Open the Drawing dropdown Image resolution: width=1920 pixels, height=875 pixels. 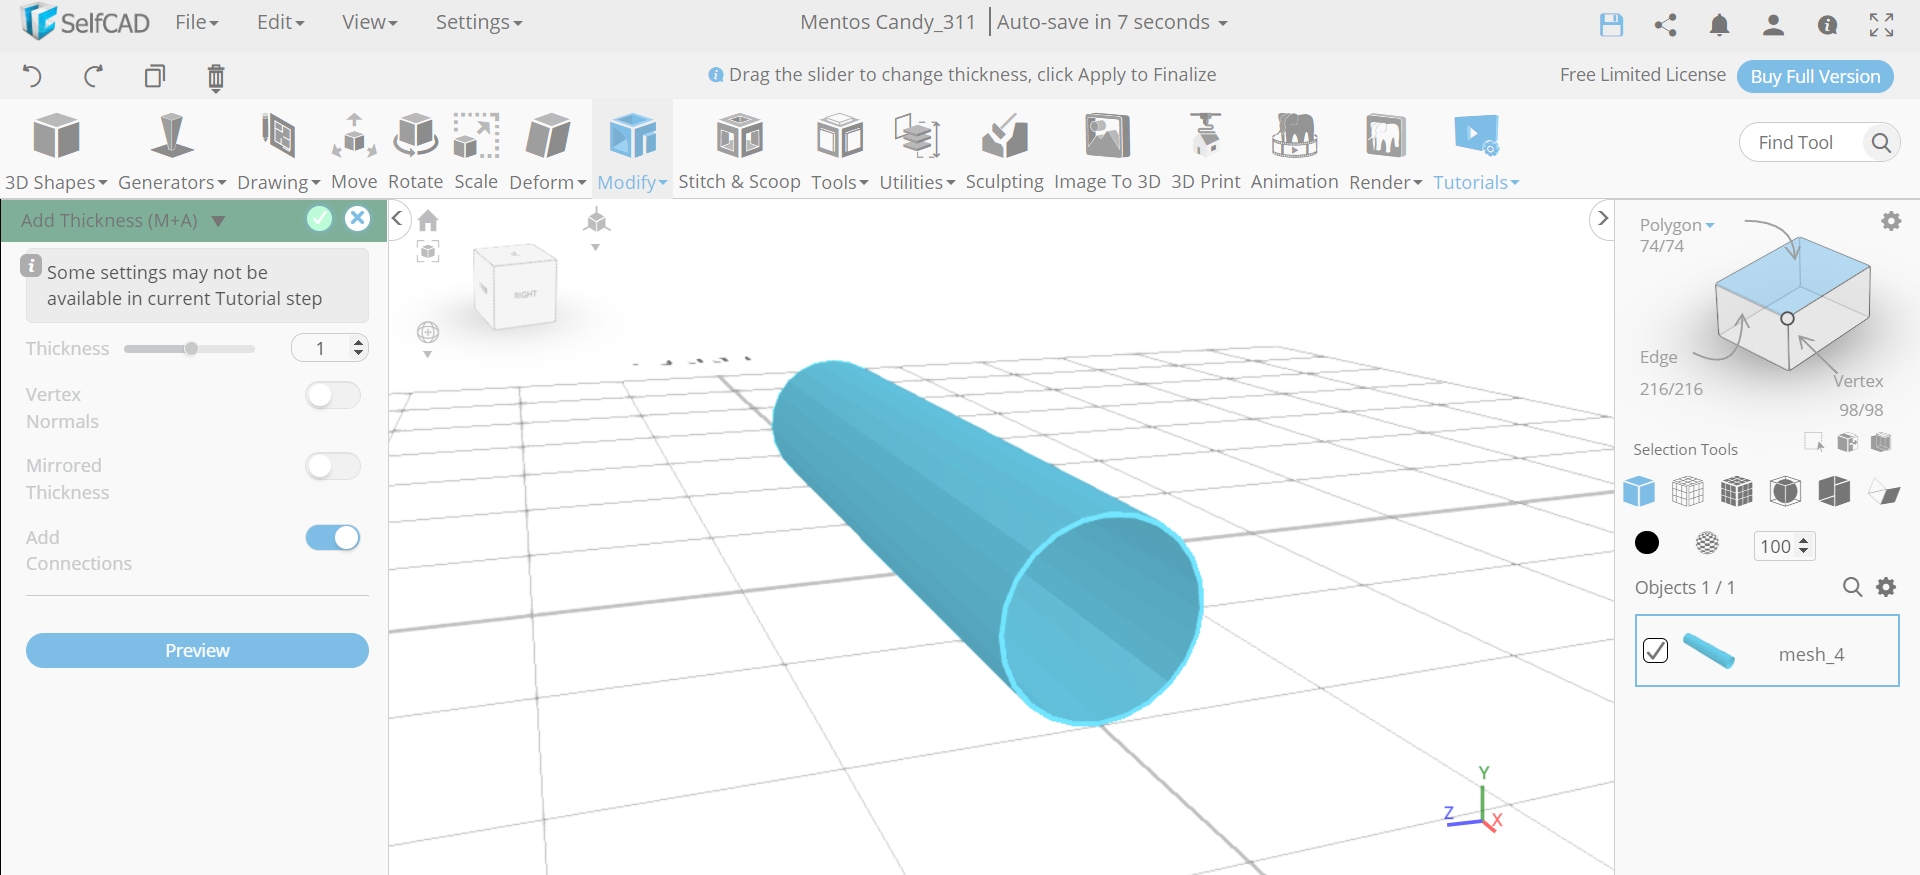pyautogui.click(x=278, y=152)
